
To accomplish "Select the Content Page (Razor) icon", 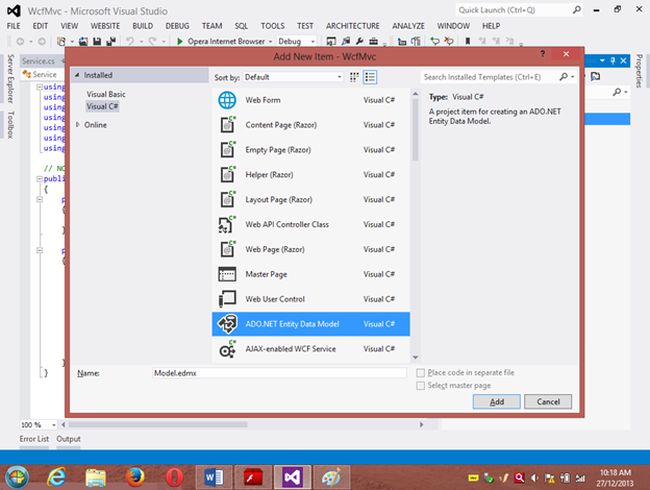I will (227, 124).
